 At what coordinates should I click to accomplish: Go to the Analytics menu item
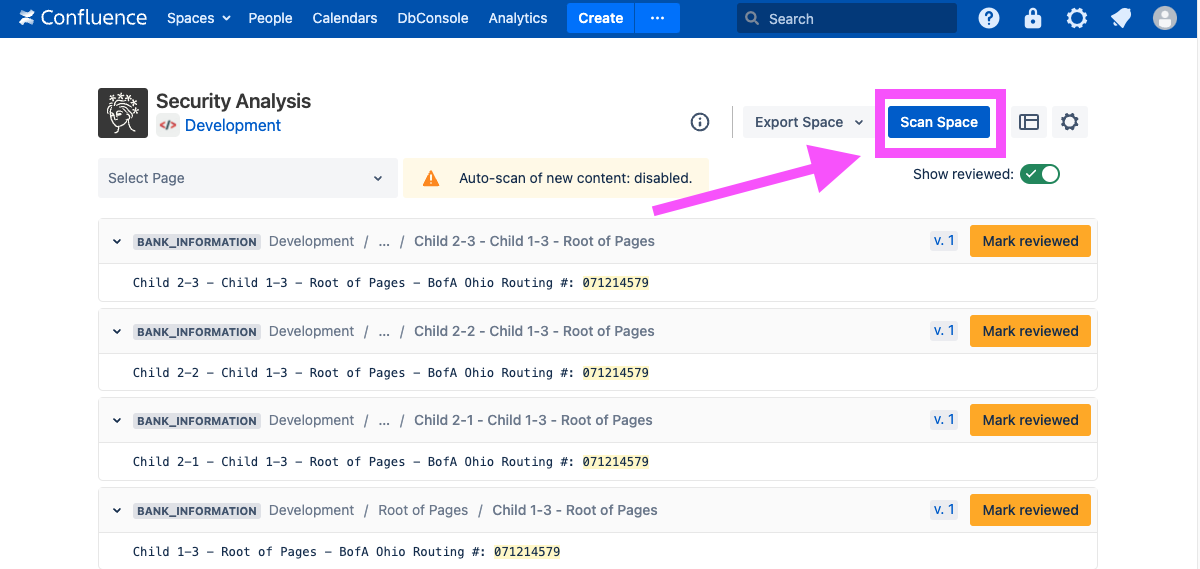518,18
